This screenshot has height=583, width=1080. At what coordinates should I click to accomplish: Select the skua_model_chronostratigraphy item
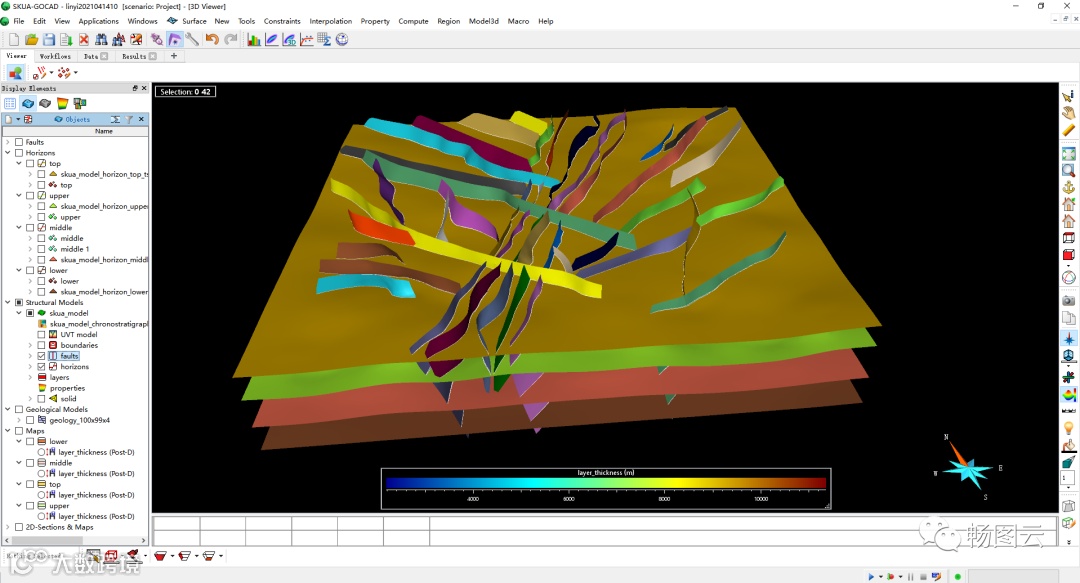pyautogui.click(x=98, y=324)
